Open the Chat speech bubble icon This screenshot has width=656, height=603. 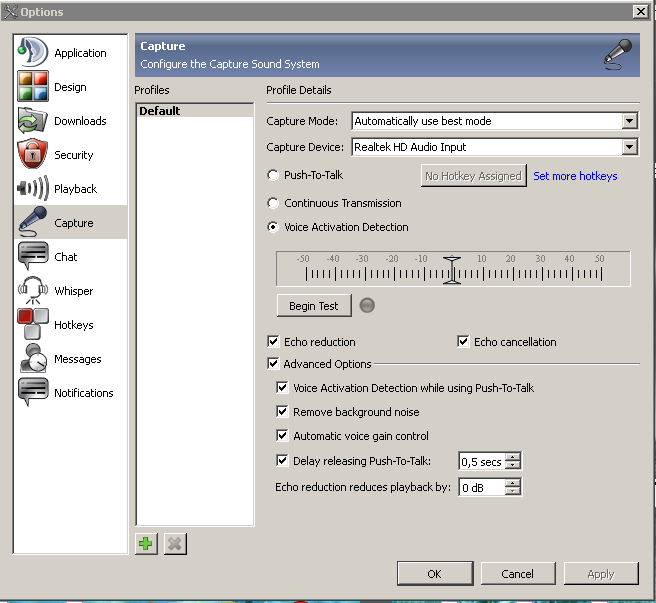[x=33, y=256]
